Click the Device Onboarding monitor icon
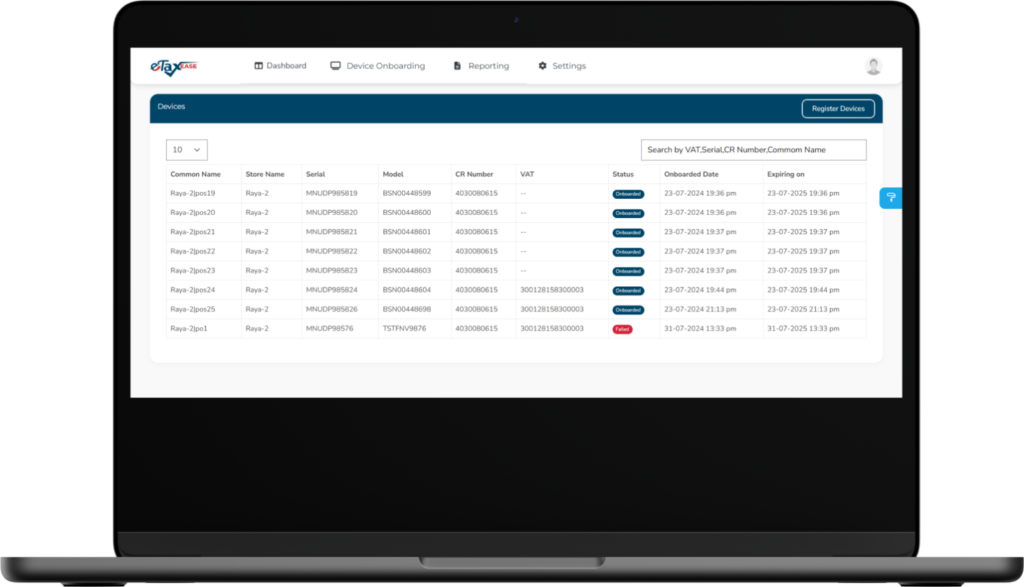This screenshot has height=587, width=1024. [336, 66]
